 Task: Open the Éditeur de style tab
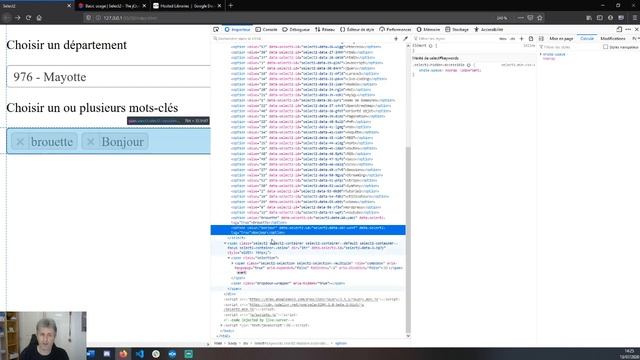[357, 29]
